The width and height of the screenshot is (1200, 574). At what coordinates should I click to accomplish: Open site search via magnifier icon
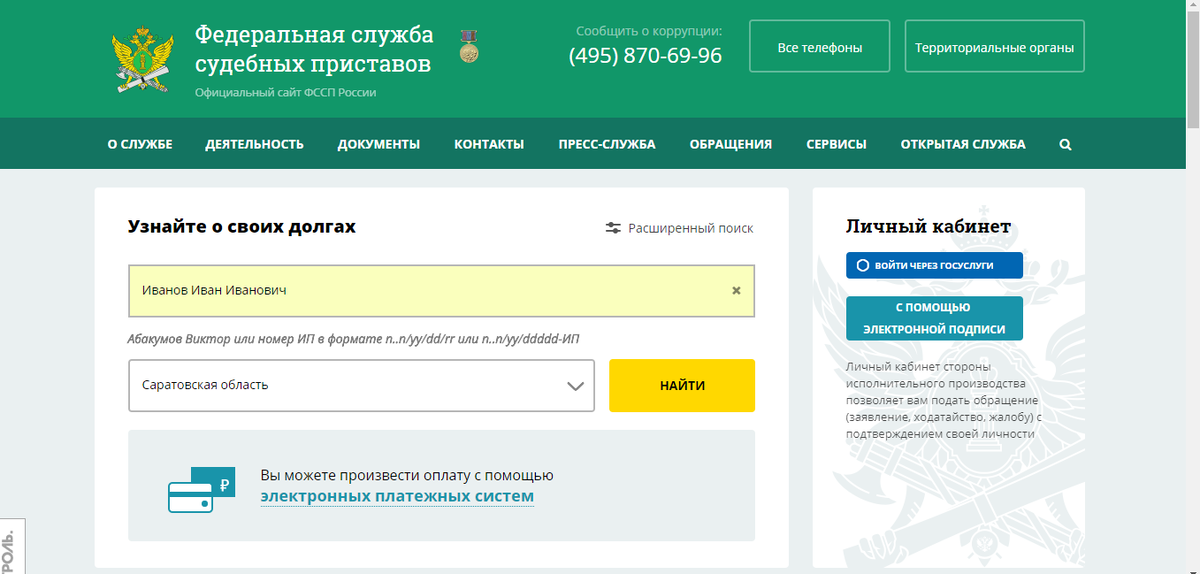click(x=1065, y=144)
